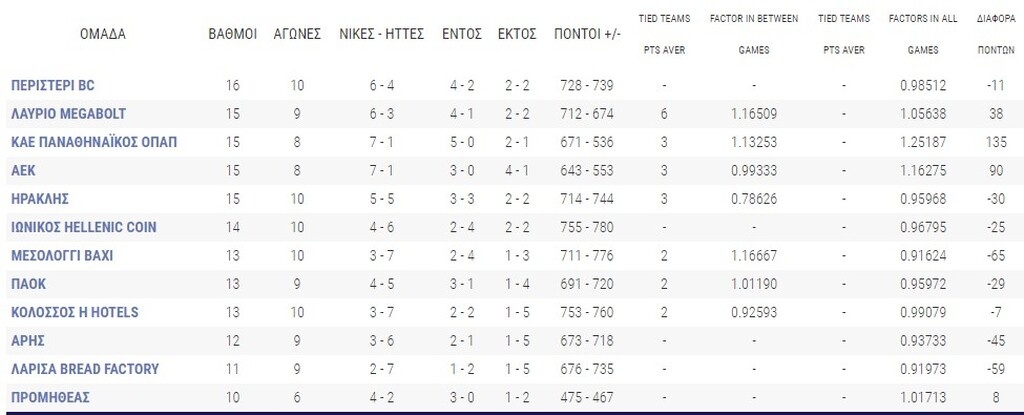Open the ΗΡΑΚΛΗΣ team link
The width and height of the screenshot is (1024, 415).
[40, 198]
